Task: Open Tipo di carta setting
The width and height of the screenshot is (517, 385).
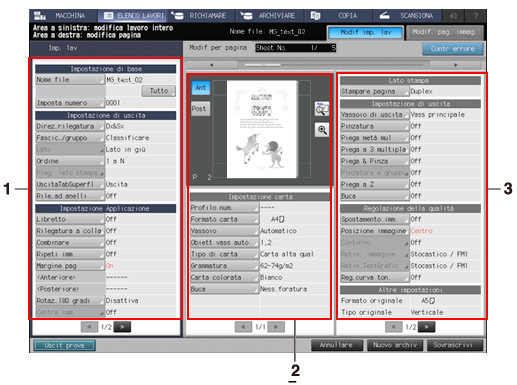Action: click(x=224, y=254)
